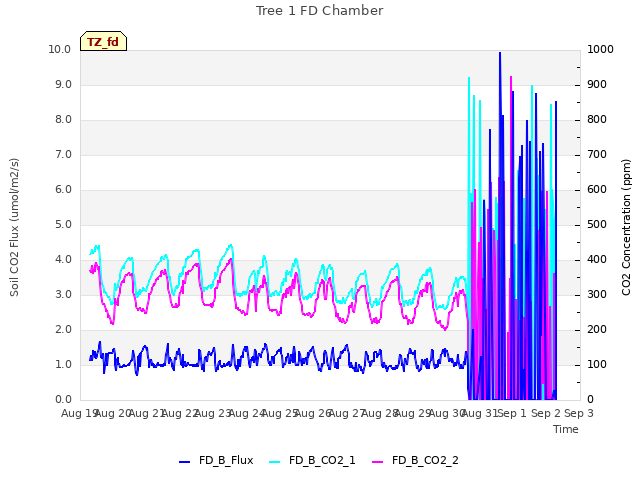Click the magenta FD_B_CO2_2 legend swatch

click(x=378, y=462)
